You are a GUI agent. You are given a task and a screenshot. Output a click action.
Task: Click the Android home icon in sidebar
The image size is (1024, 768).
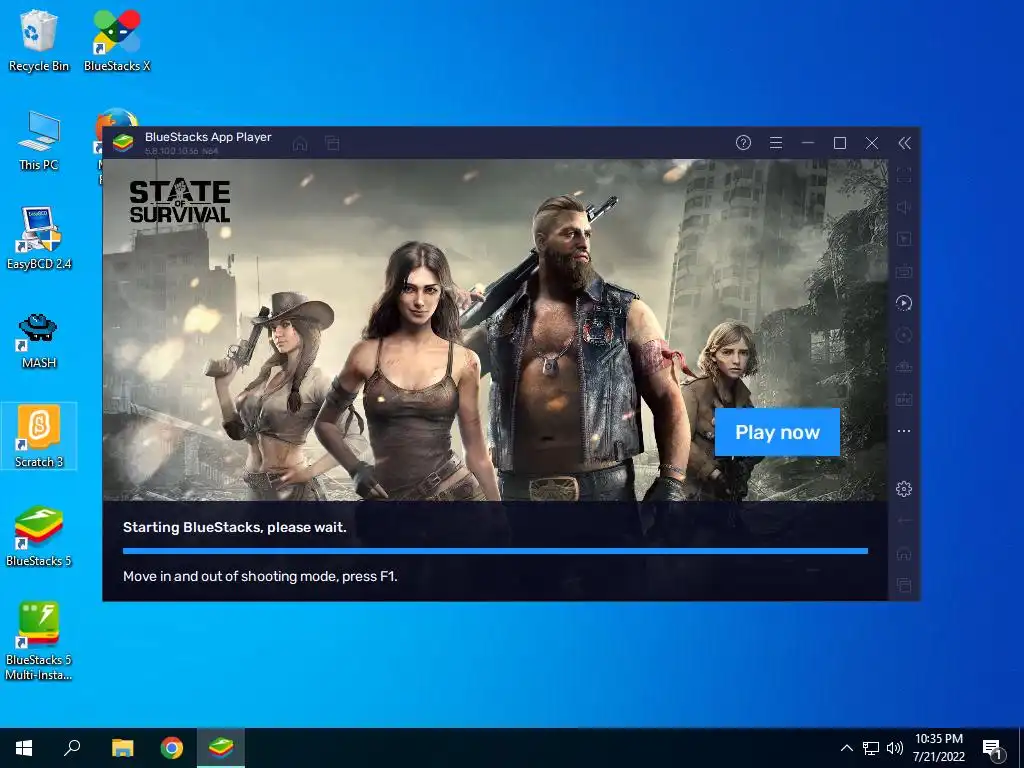pyautogui.click(x=904, y=554)
